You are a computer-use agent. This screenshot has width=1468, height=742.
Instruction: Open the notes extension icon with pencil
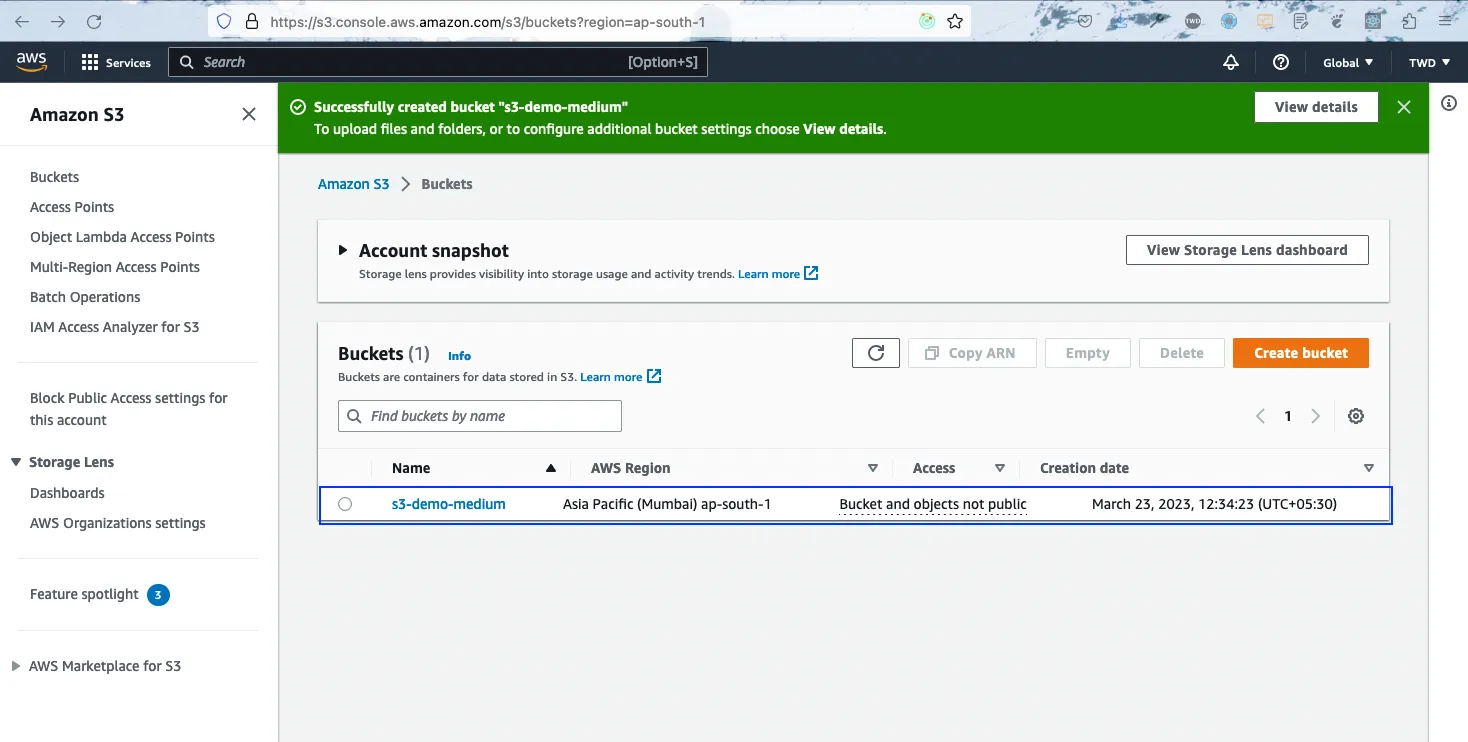tap(1301, 21)
